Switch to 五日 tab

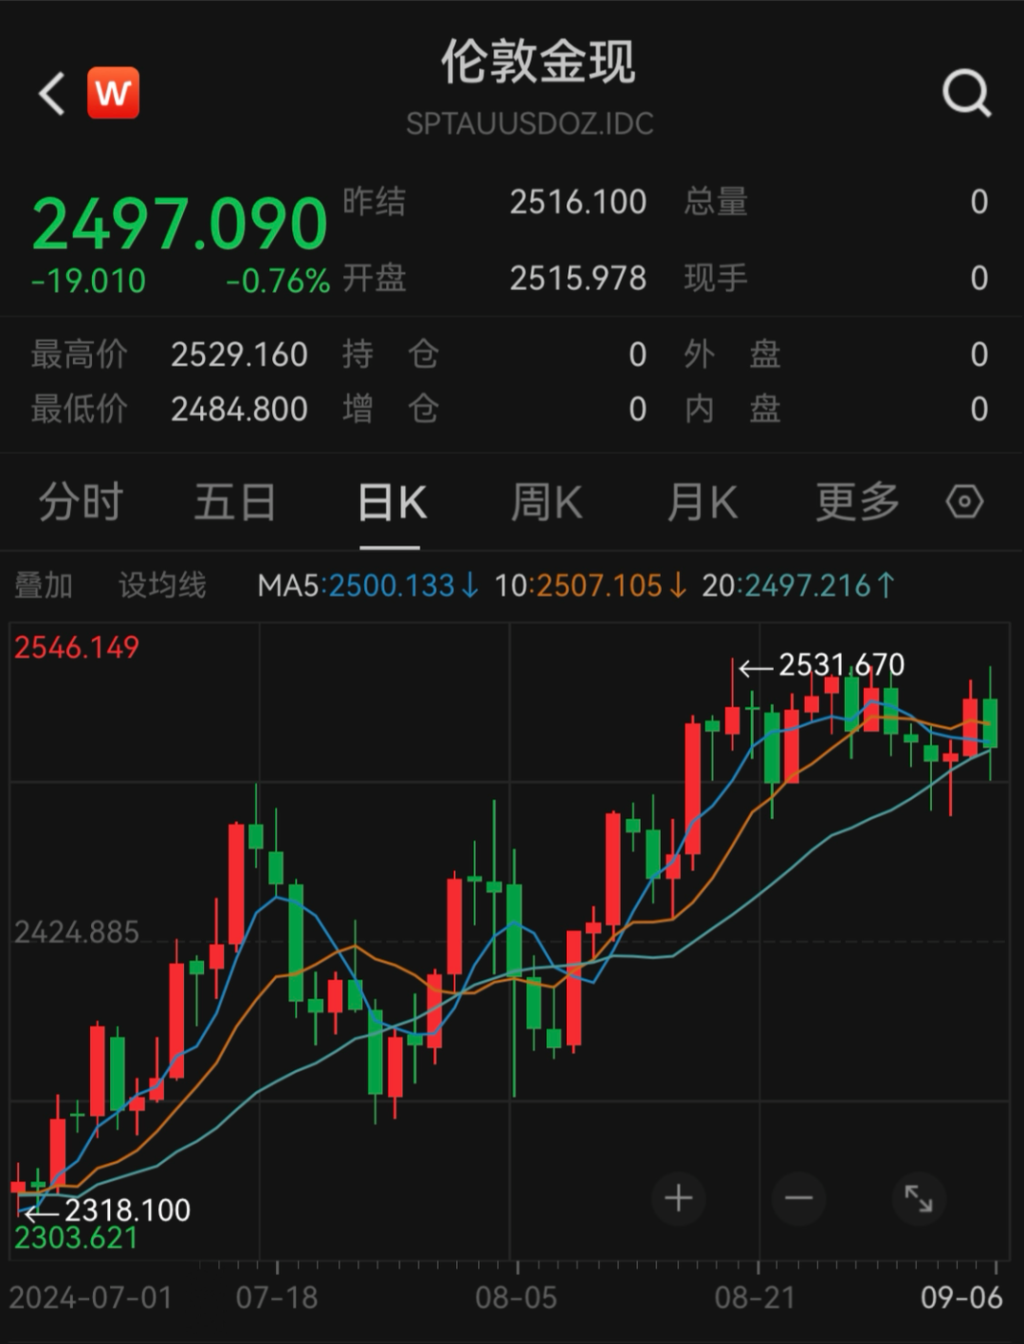(235, 502)
